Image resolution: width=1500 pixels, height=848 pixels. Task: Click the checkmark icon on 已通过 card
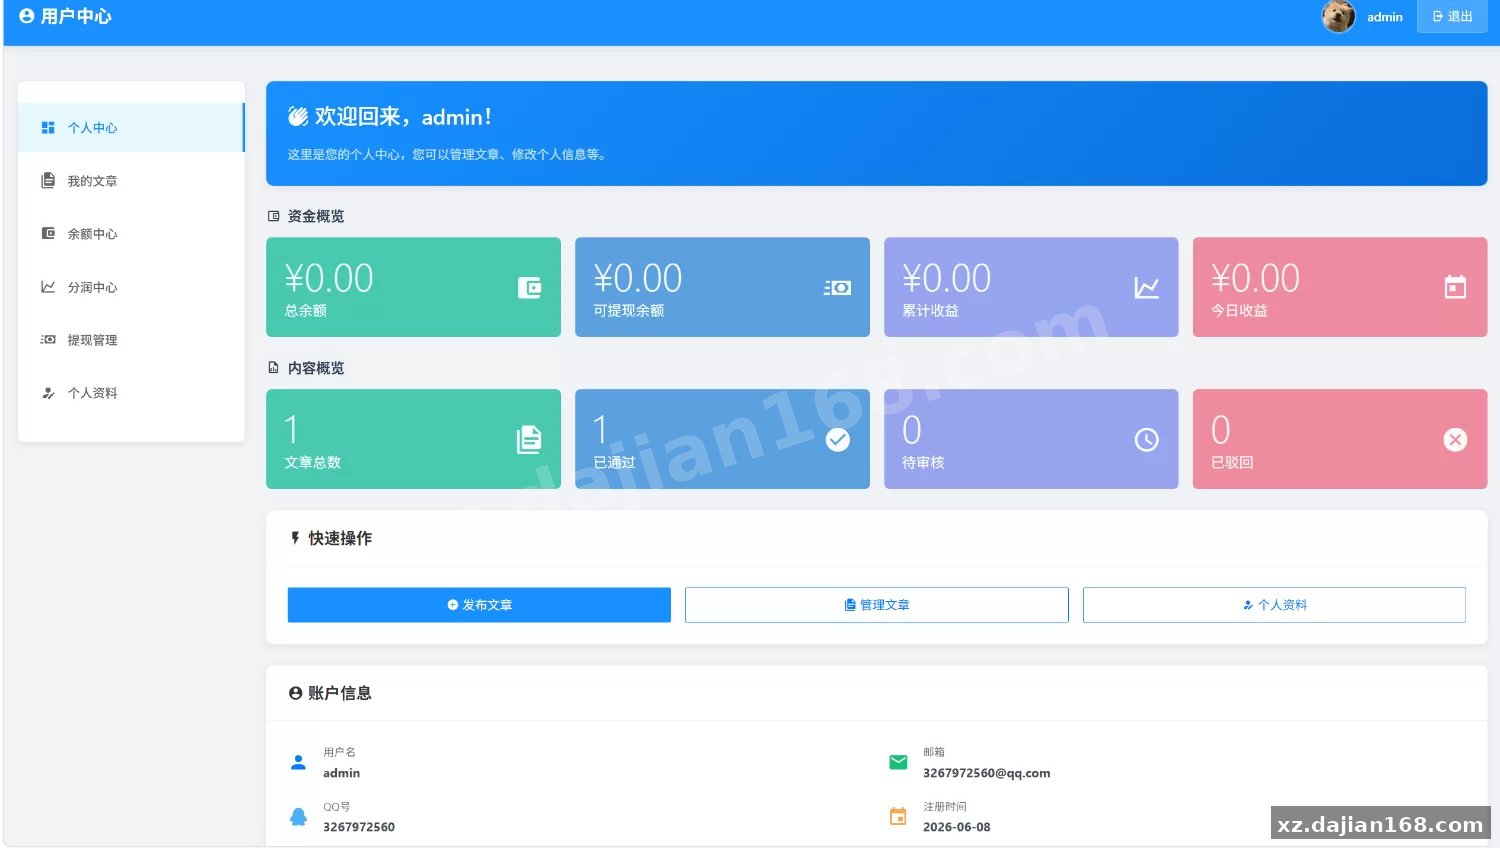click(838, 440)
